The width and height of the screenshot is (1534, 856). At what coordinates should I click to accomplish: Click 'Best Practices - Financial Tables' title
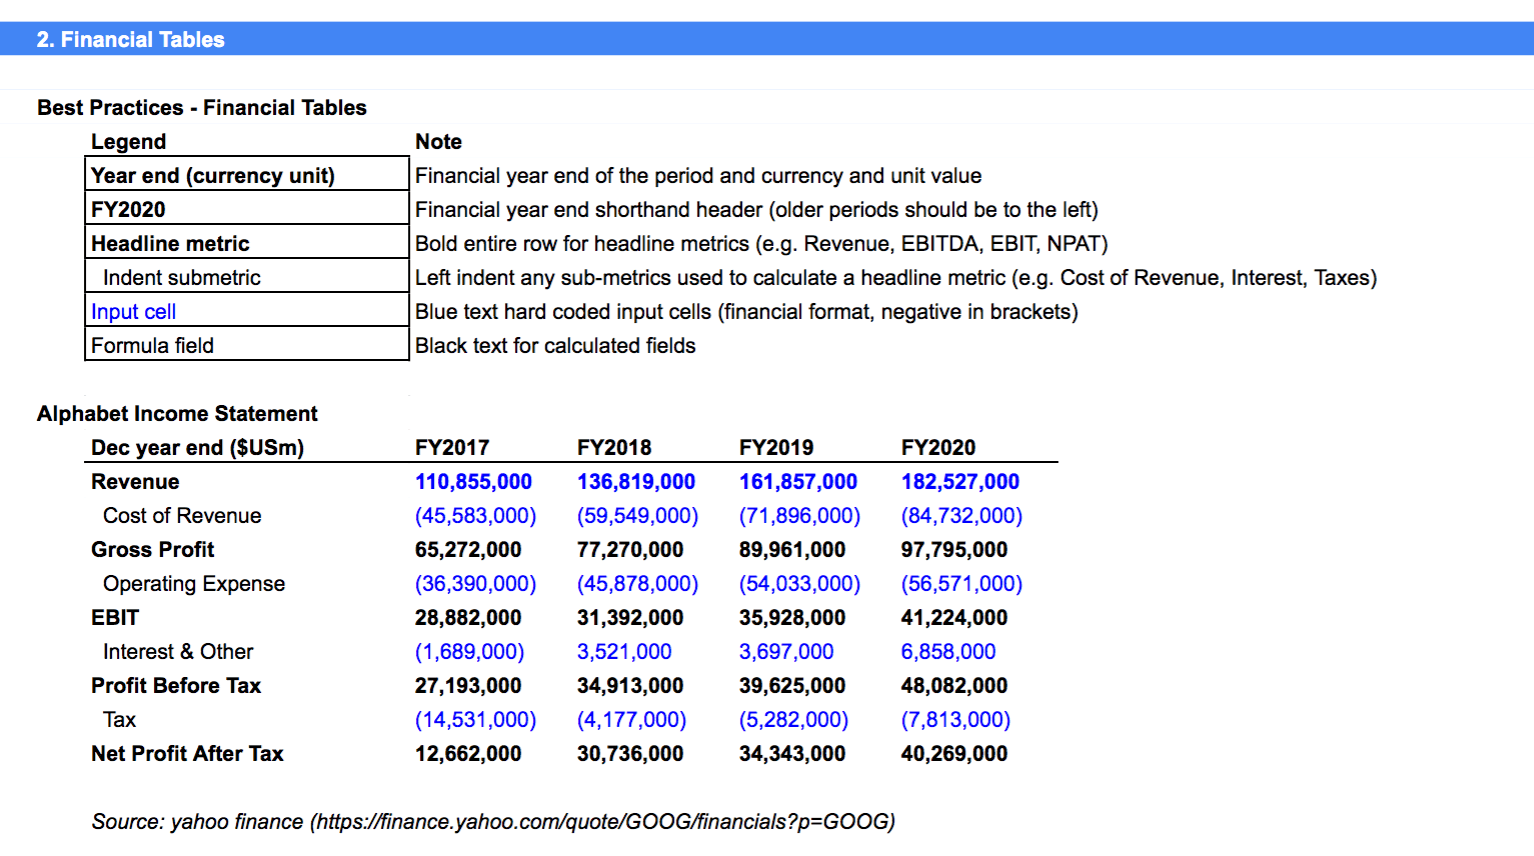pos(202,108)
